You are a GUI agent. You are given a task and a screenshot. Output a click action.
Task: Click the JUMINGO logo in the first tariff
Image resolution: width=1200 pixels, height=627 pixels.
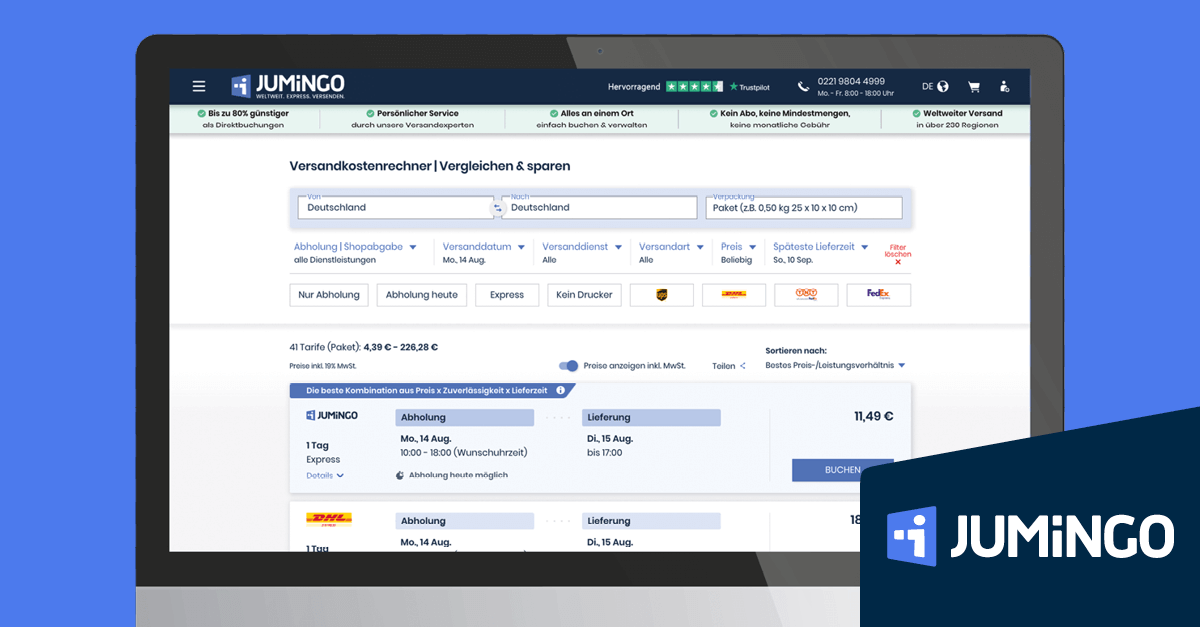(331, 415)
